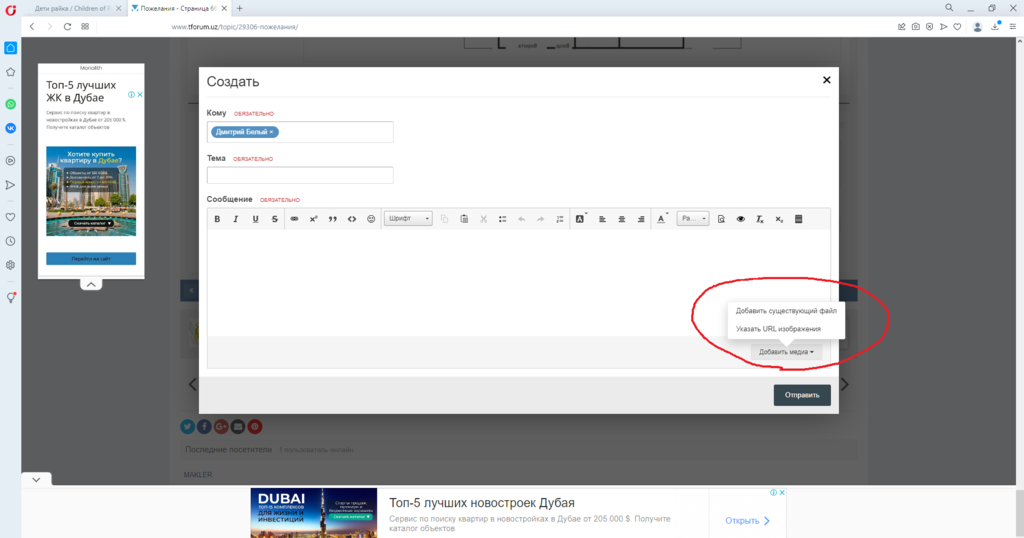This screenshot has width=1024, height=538.
Task: Toggle italic formatting in the editor
Action: (x=236, y=219)
